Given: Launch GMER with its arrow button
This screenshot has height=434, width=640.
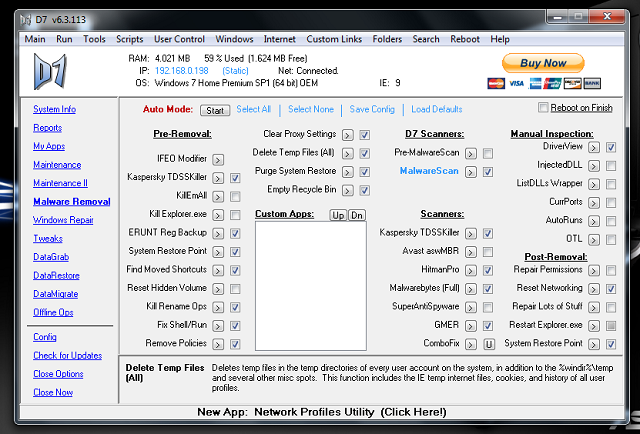Looking at the screenshot, I should click(471, 326).
